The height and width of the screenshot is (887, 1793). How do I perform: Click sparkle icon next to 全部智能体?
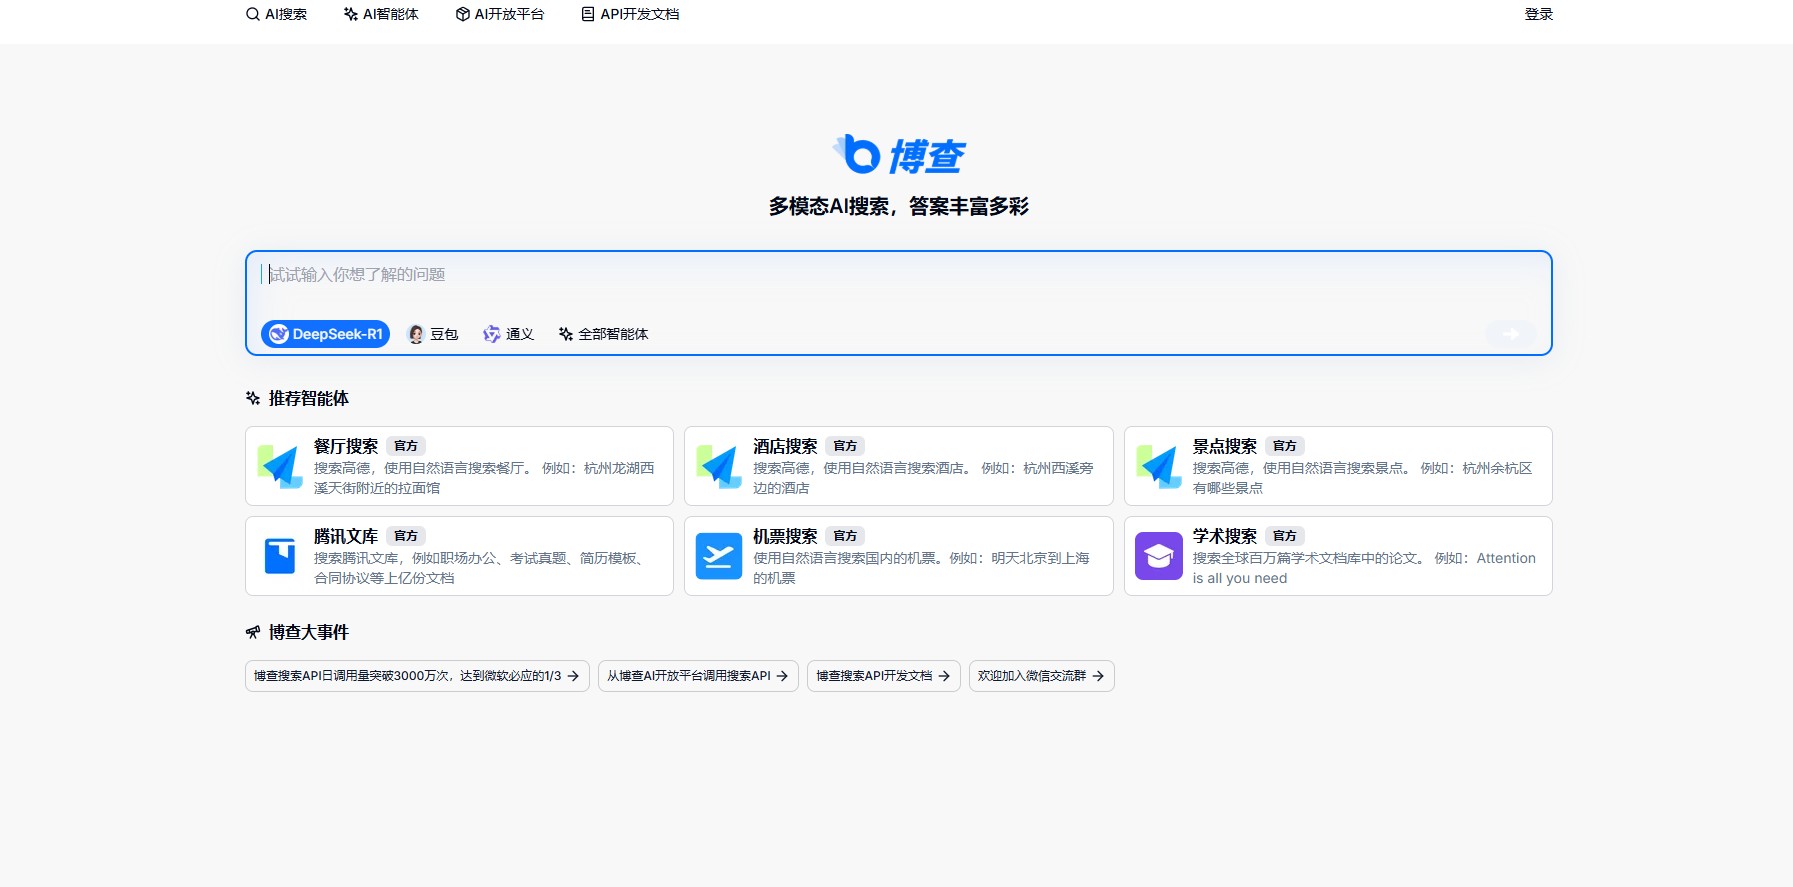[566, 334]
